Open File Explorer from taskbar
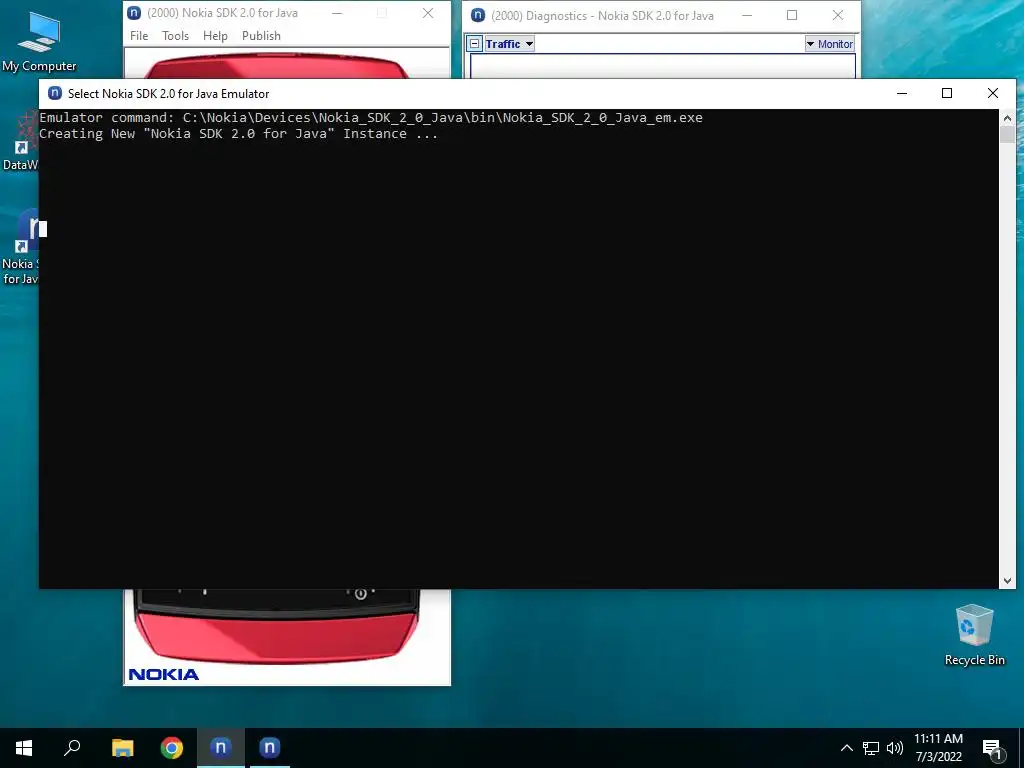 [x=122, y=748]
